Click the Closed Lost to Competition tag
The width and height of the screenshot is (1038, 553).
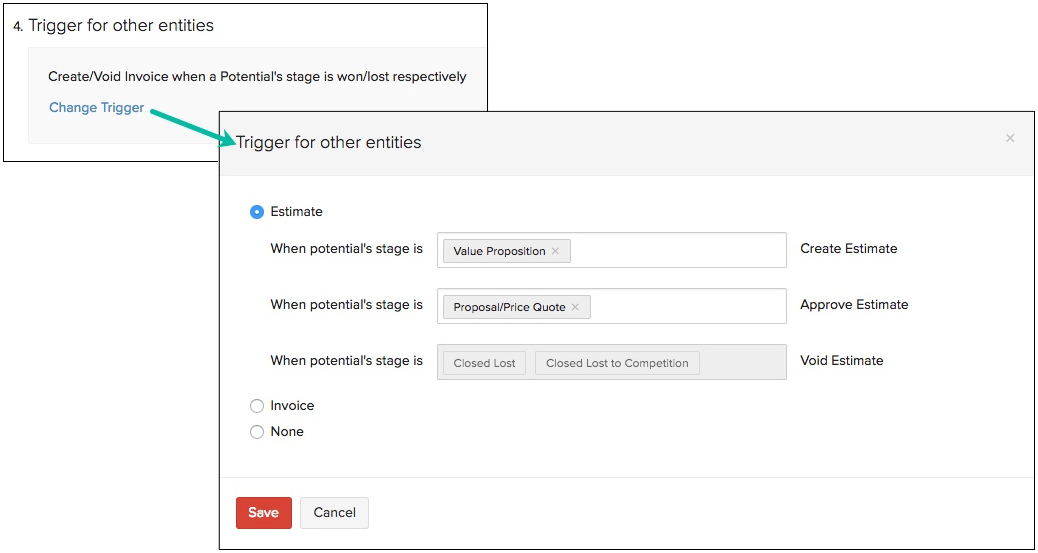point(617,363)
